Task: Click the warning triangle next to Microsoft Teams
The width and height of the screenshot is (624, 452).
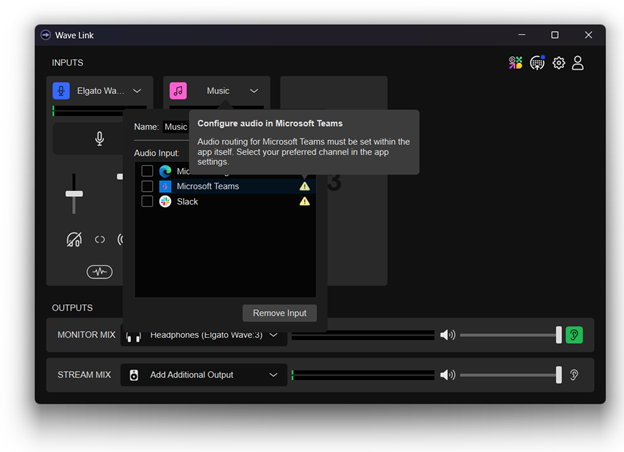Action: 304,186
